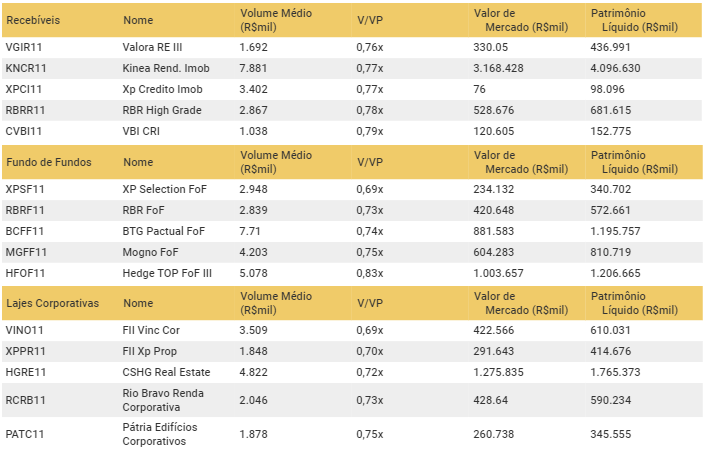Viewport: 706px width, 452px height.
Task: Click the MGFF11 ticker cell
Action: (25, 252)
